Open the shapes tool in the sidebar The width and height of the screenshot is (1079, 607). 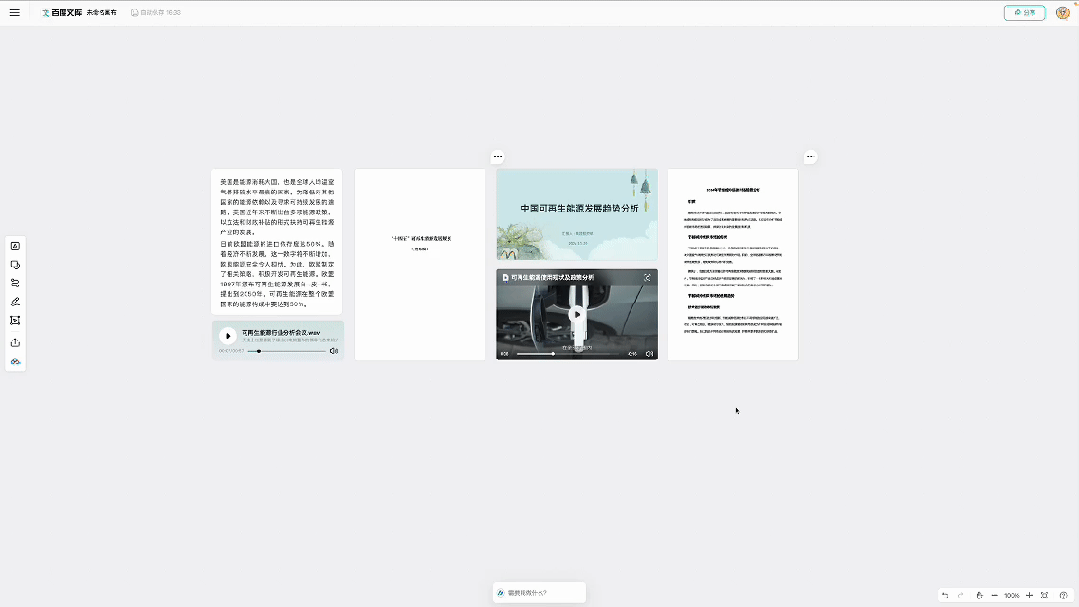(15, 263)
